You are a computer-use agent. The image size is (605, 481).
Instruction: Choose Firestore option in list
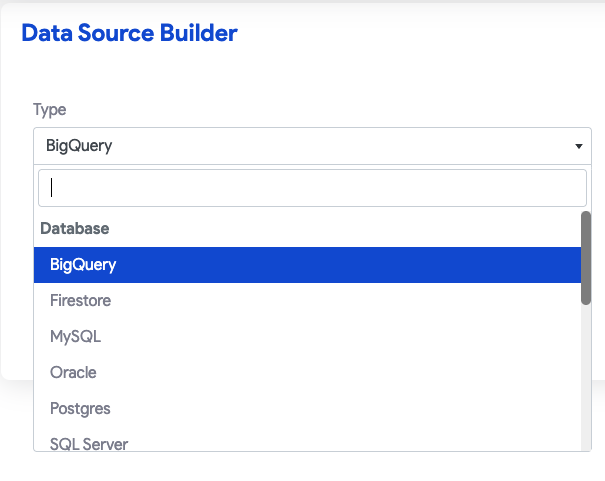tap(307, 300)
